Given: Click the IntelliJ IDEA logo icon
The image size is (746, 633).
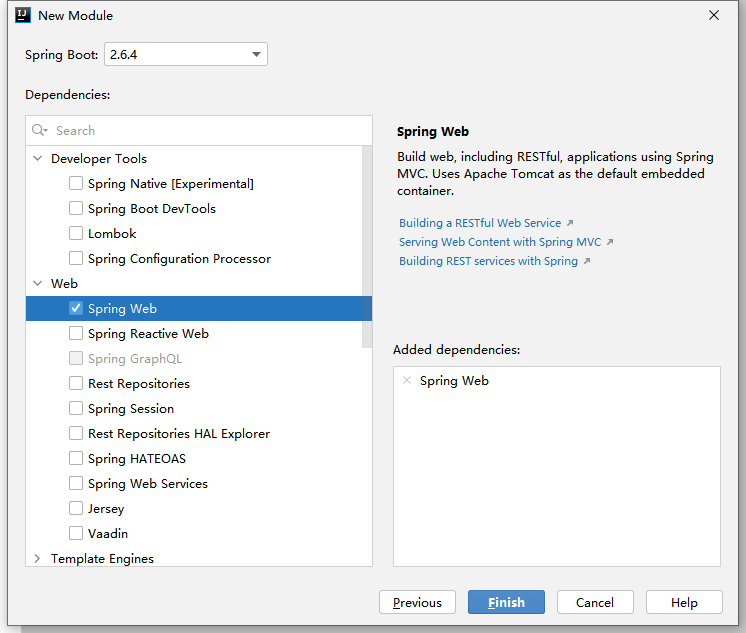Looking at the screenshot, I should [x=22, y=15].
